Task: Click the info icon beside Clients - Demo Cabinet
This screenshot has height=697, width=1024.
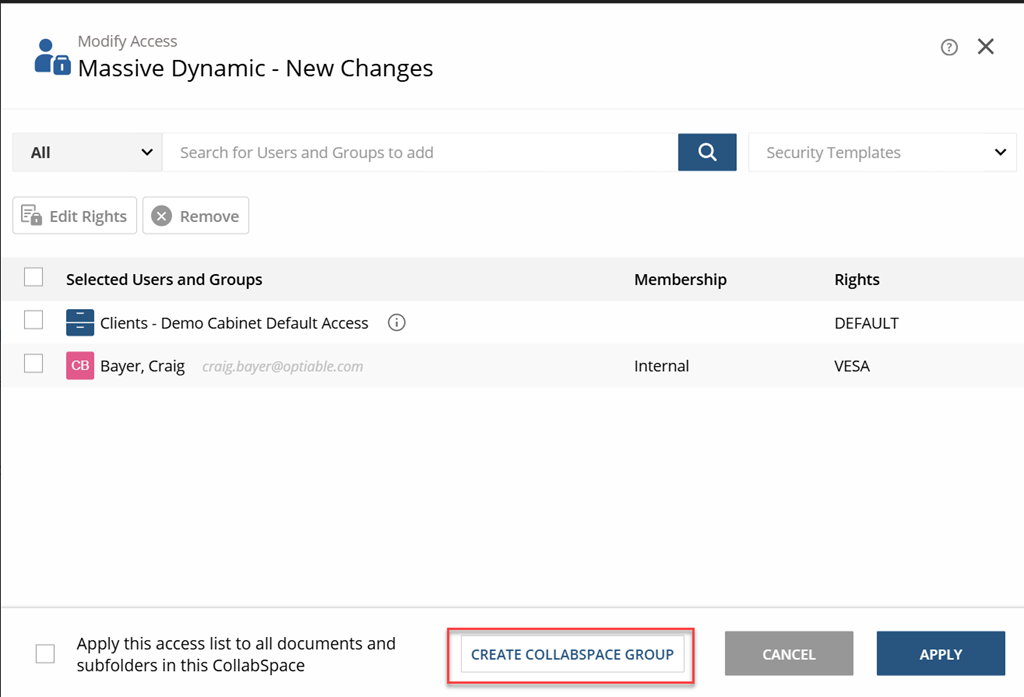Action: point(396,323)
